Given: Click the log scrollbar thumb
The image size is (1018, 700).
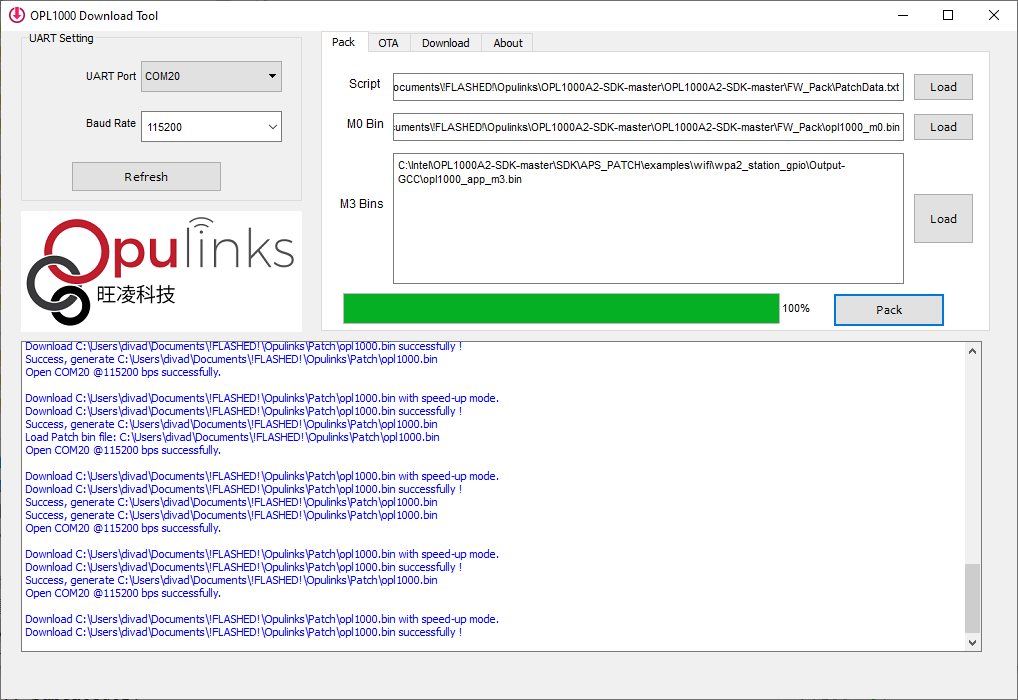Looking at the screenshot, I should [x=972, y=598].
